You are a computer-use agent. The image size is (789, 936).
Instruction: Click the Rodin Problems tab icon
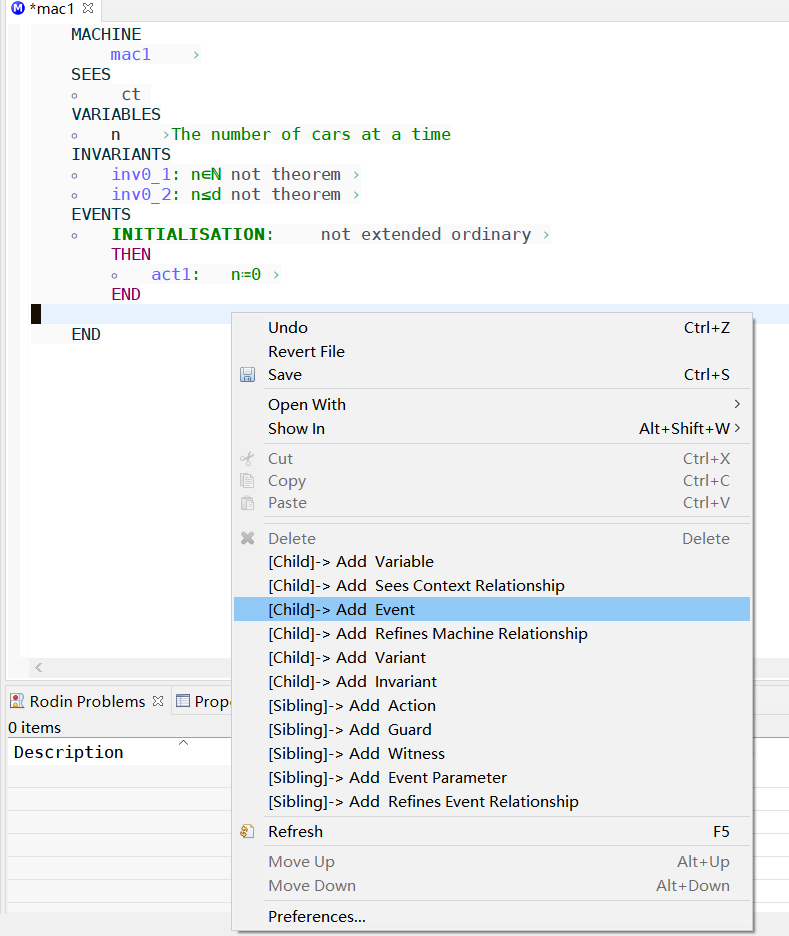pos(17,701)
